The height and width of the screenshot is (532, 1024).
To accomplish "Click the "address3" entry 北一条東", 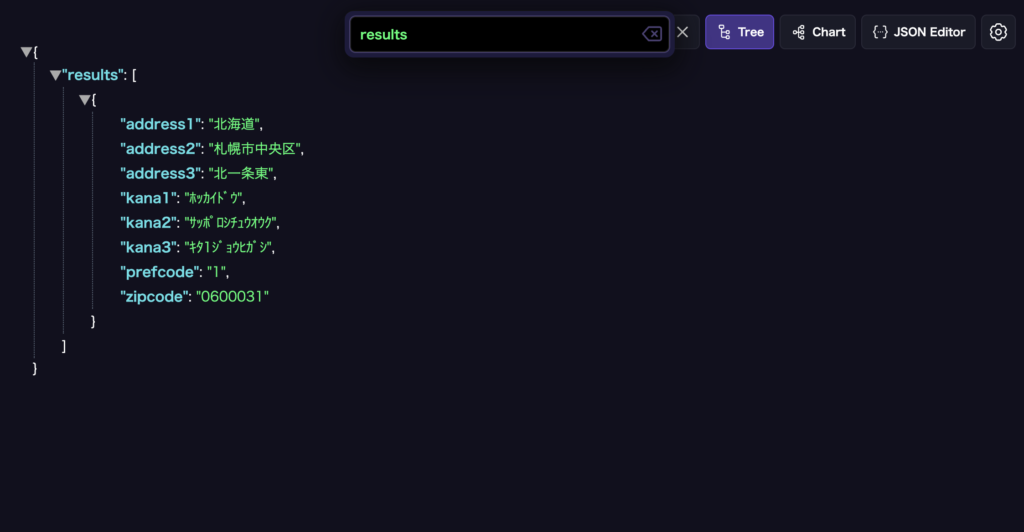I will click(240, 174).
